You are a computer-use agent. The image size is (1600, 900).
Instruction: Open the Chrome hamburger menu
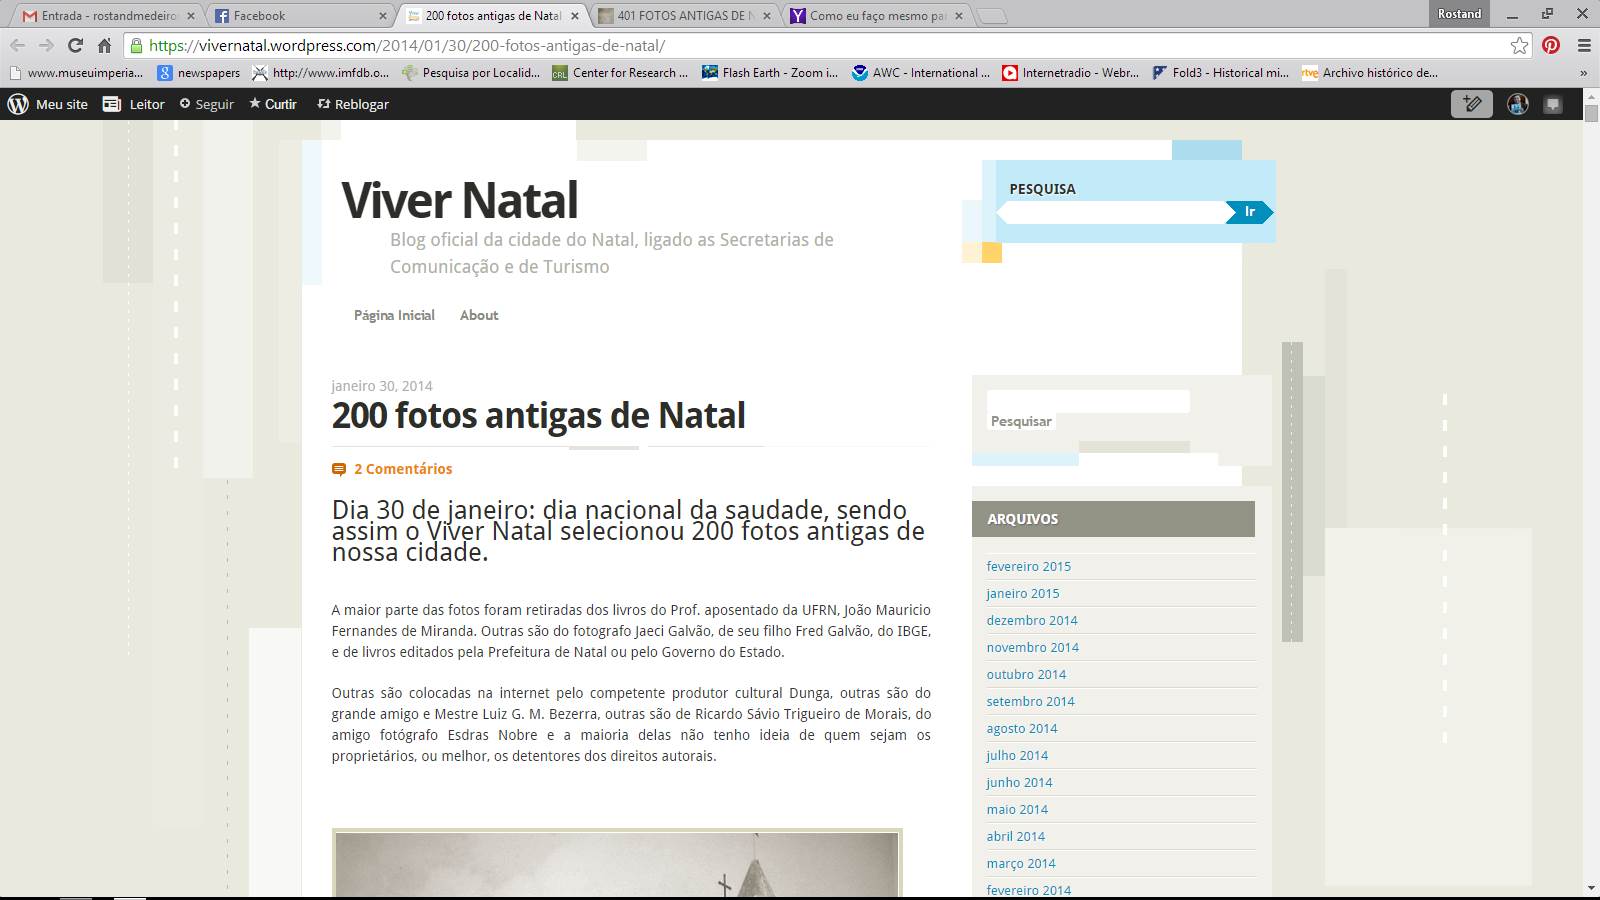(1584, 45)
